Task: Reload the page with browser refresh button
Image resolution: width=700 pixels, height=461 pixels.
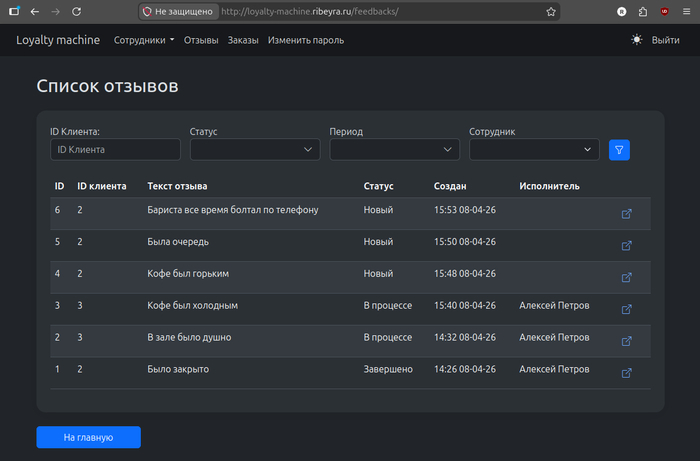Action: (82, 12)
